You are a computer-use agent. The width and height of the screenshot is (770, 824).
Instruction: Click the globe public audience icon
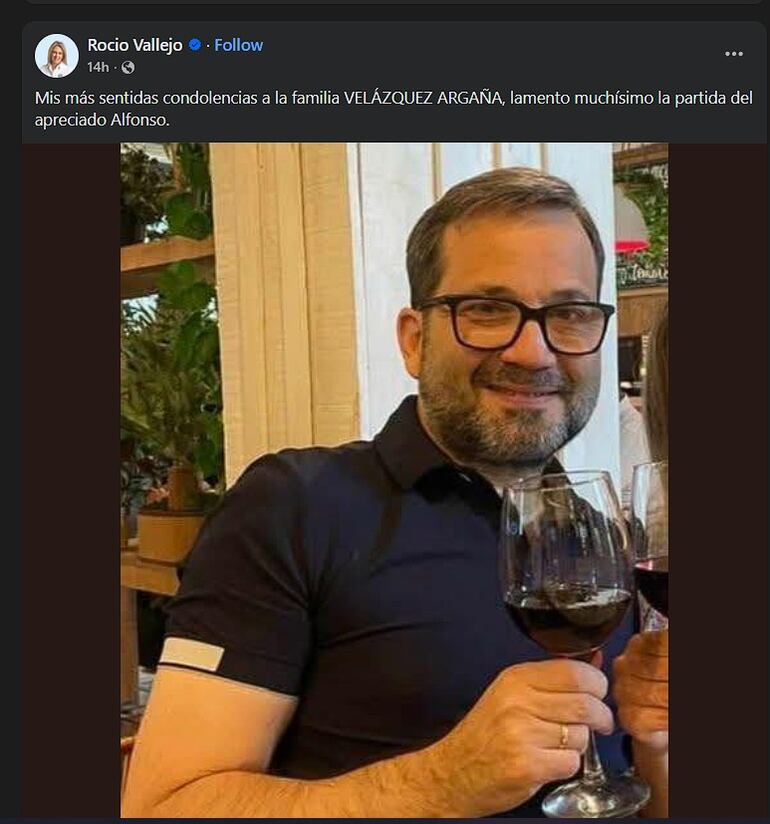128,67
